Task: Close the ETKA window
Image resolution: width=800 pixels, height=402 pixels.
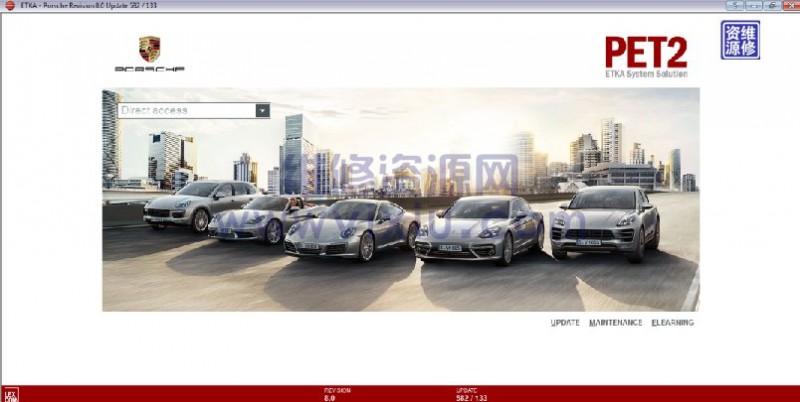Action: click(791, 6)
